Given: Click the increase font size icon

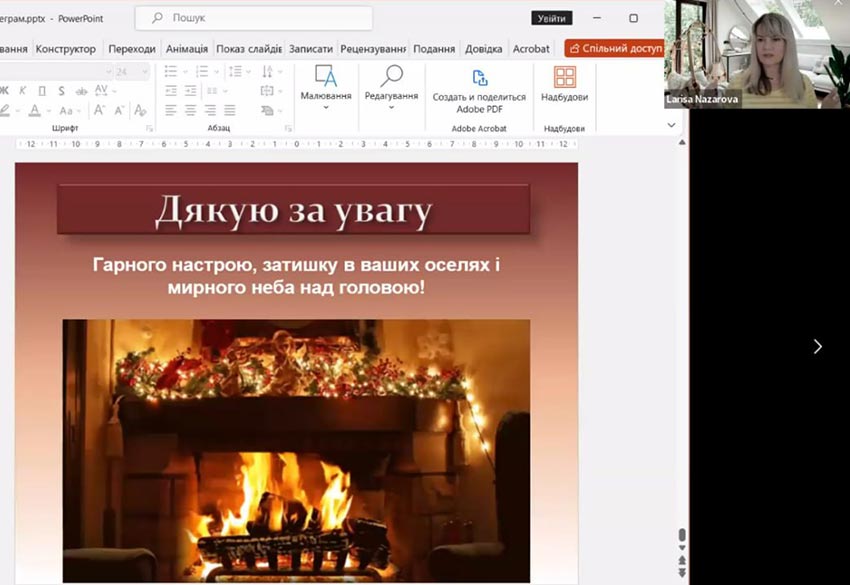Looking at the screenshot, I should (101, 110).
